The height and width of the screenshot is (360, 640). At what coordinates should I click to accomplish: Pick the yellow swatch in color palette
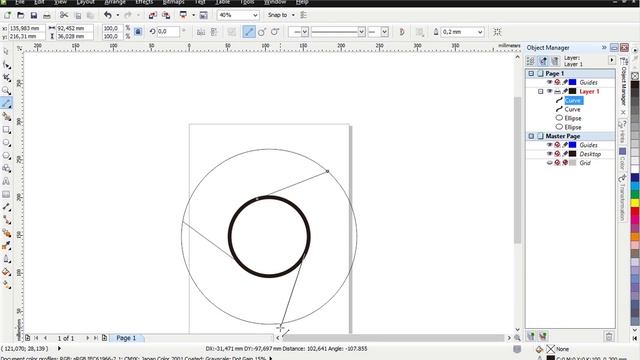[x=635, y=202]
